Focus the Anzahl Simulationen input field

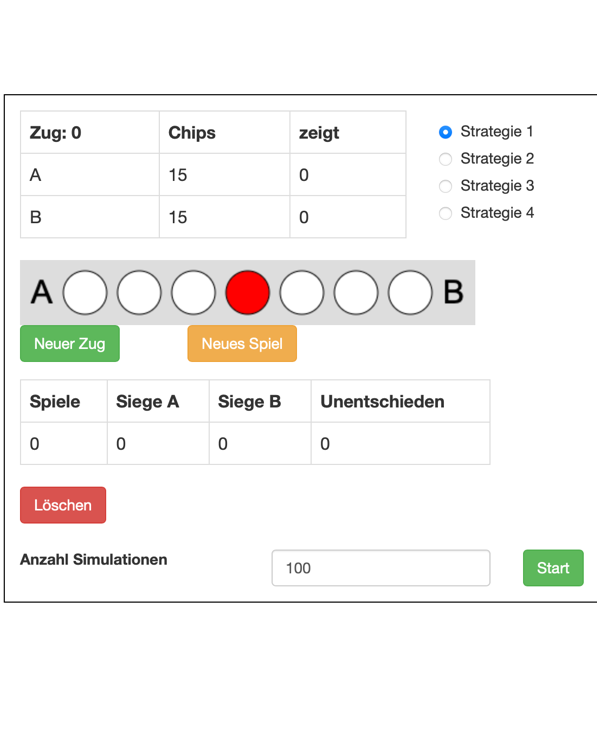[x=381, y=568]
